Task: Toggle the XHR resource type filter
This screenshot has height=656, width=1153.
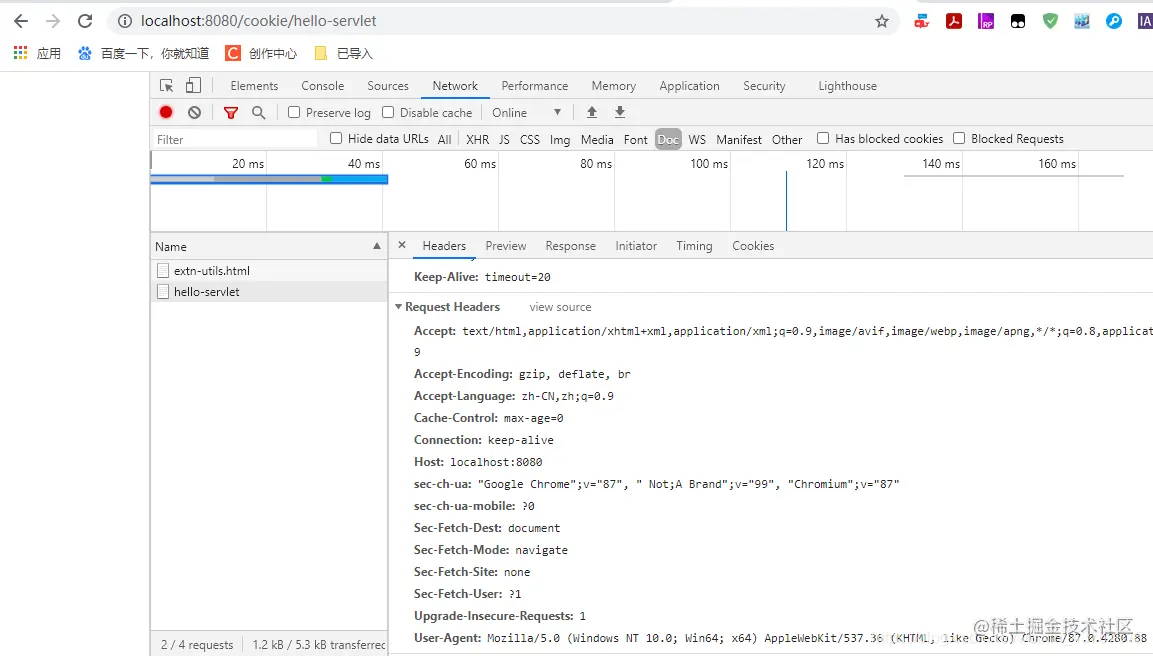Action: 477,139
